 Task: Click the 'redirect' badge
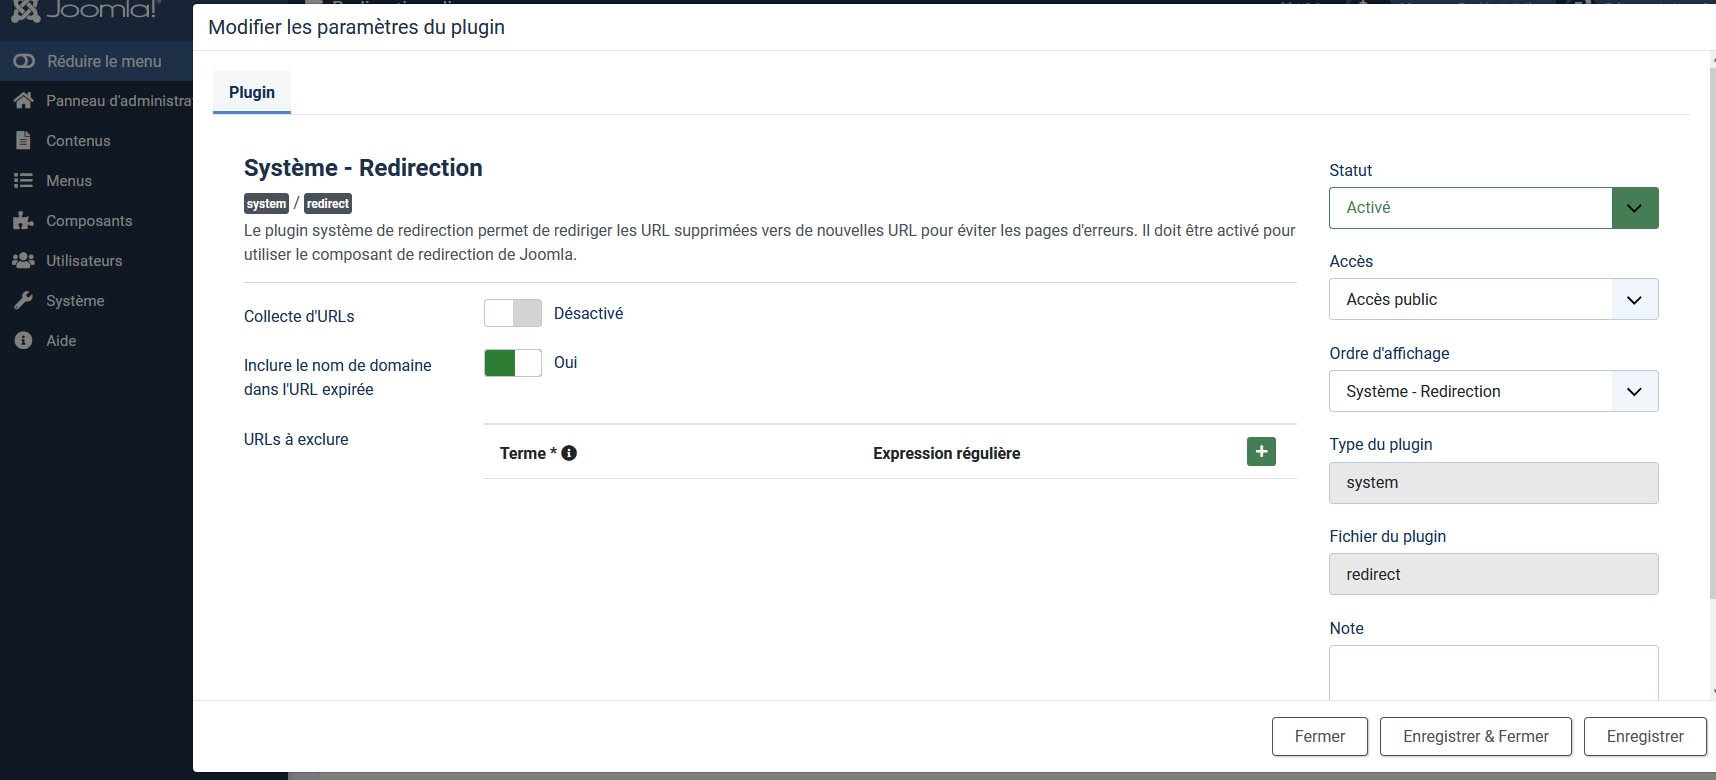[328, 204]
